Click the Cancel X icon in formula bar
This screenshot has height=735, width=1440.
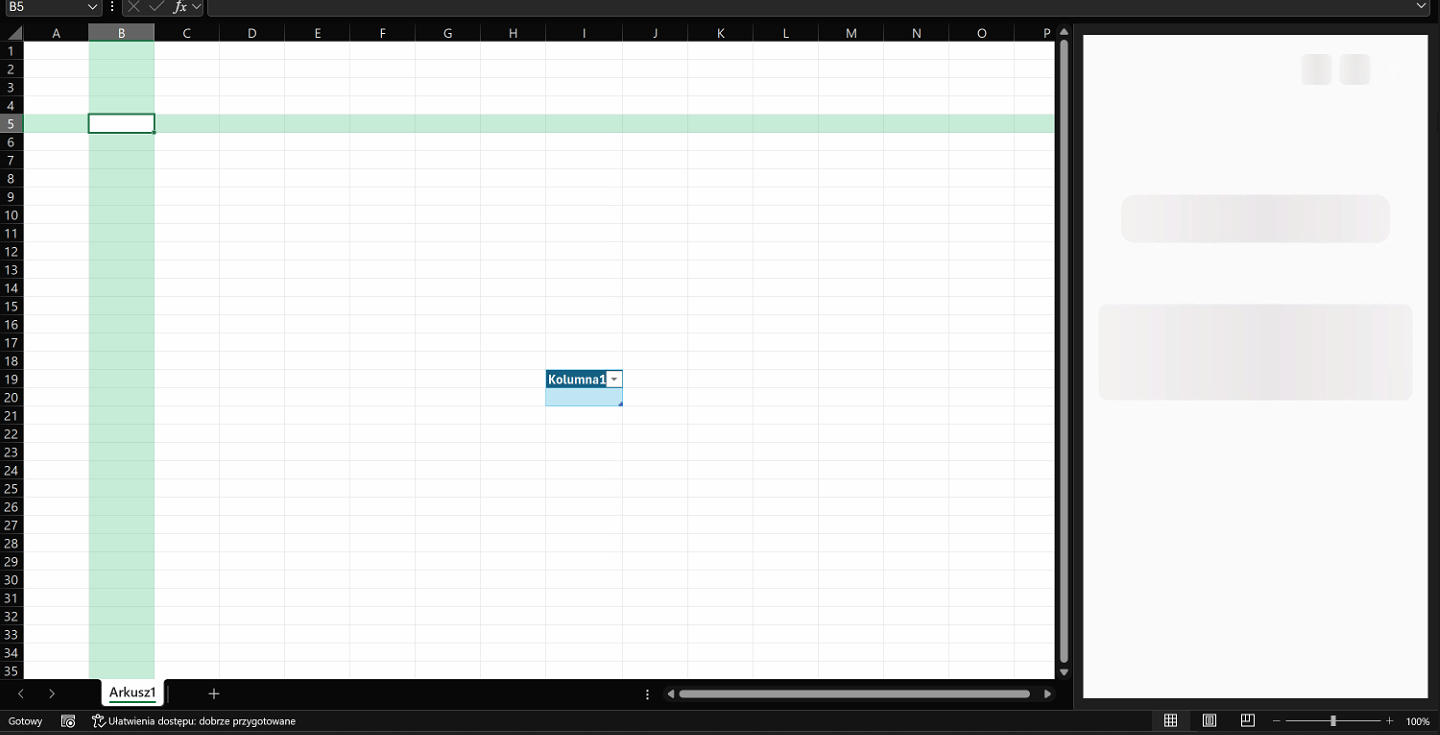(x=133, y=7)
